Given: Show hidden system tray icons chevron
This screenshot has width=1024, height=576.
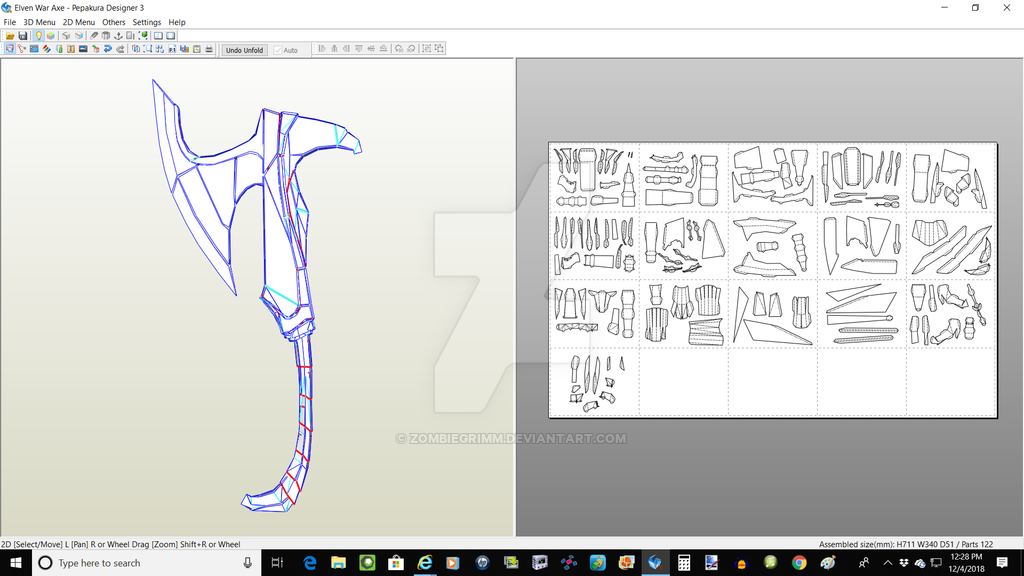Looking at the screenshot, I should pos(888,562).
